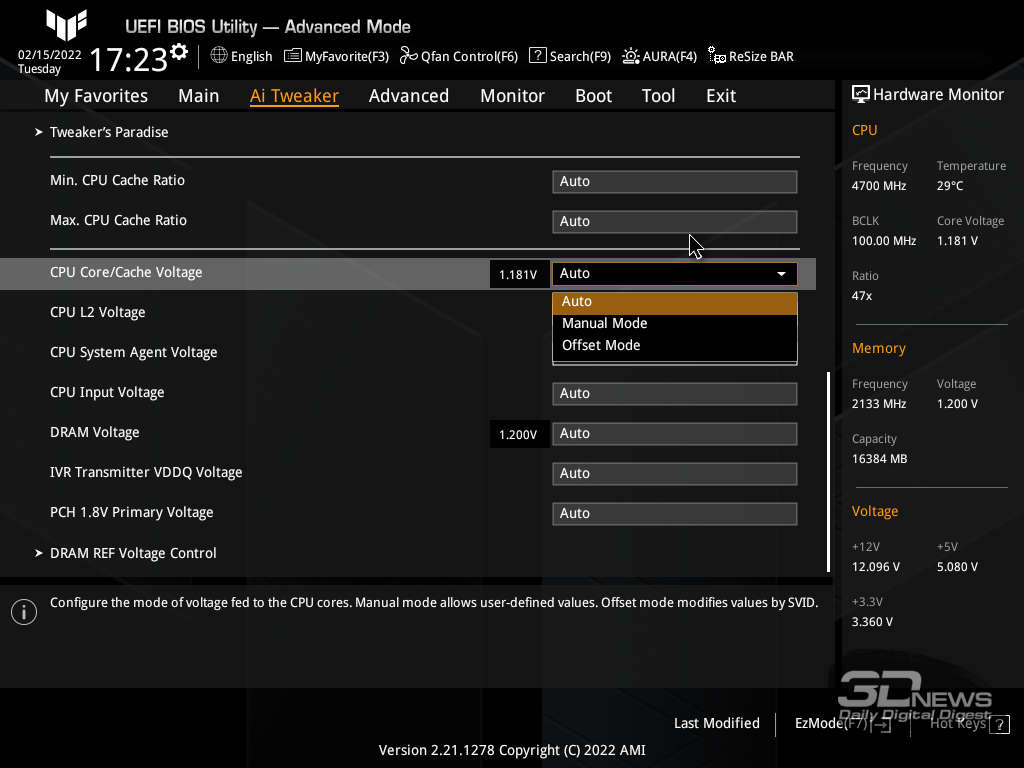Open CPU Input Voltage Auto field
Viewport: 1024px width, 768px height.
coord(675,394)
